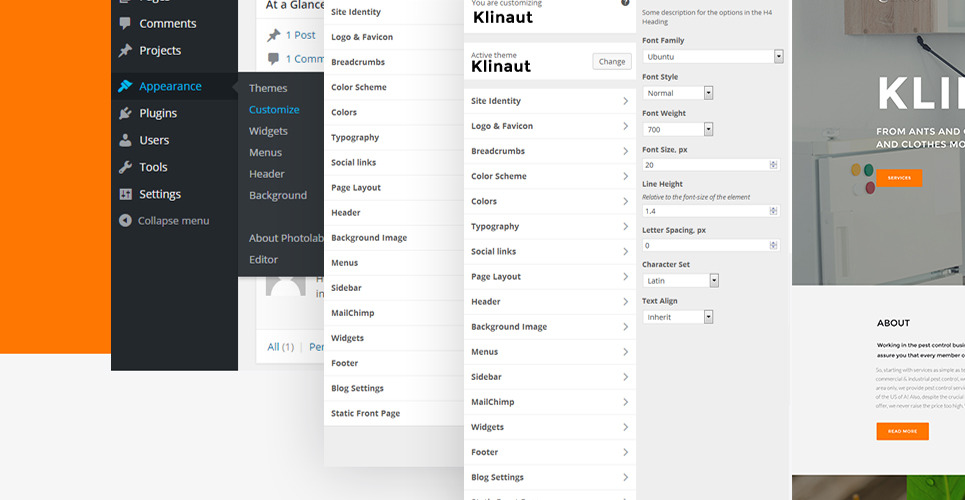This screenshot has height=500, width=965.
Task: Click the orange Read More button
Action: coord(902,431)
